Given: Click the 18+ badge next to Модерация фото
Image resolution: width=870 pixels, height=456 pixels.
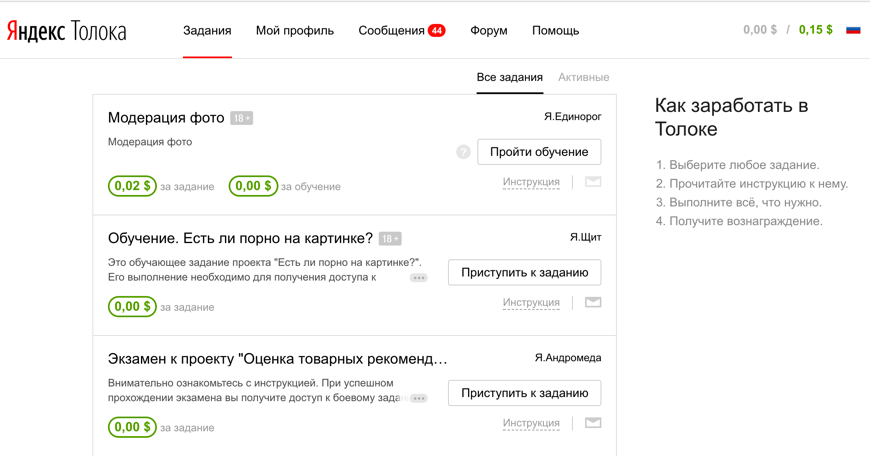Looking at the screenshot, I should tap(241, 118).
